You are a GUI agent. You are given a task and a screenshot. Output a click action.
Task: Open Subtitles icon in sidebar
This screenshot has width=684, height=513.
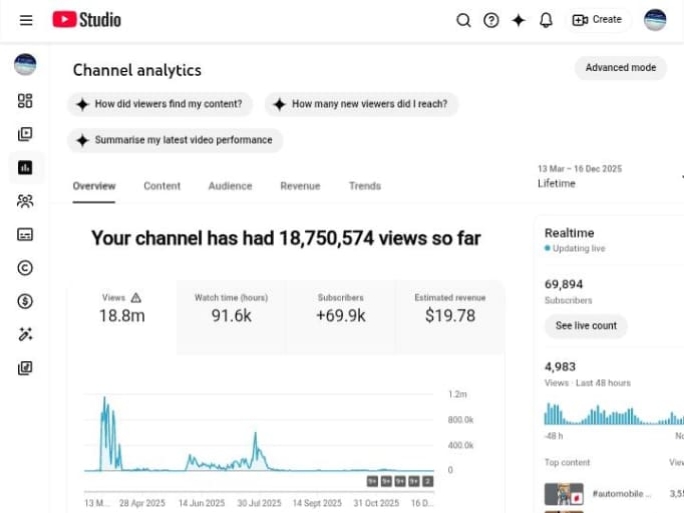pos(25,234)
